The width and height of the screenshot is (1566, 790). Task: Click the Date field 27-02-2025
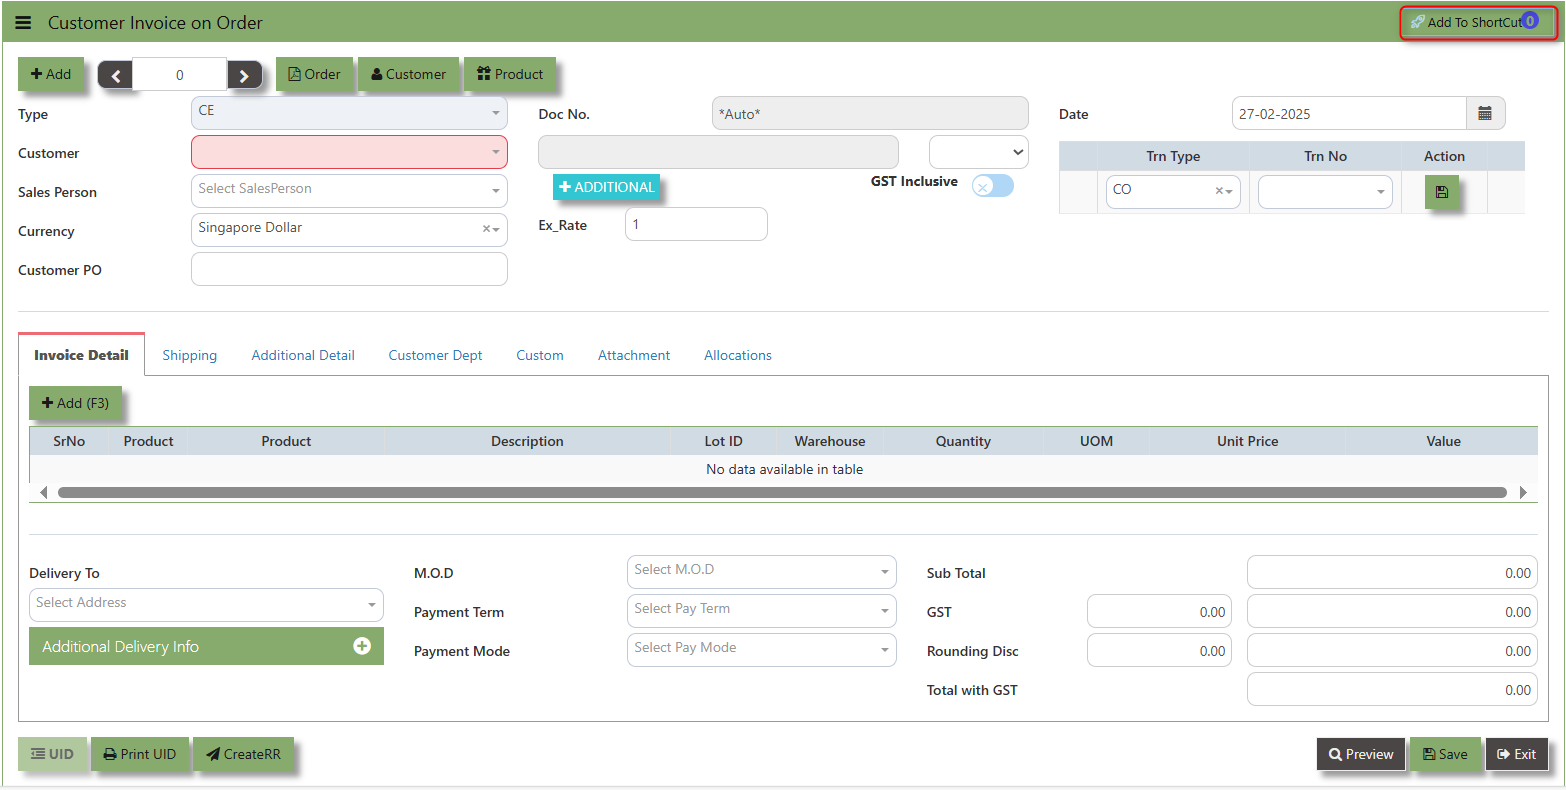[1349, 113]
